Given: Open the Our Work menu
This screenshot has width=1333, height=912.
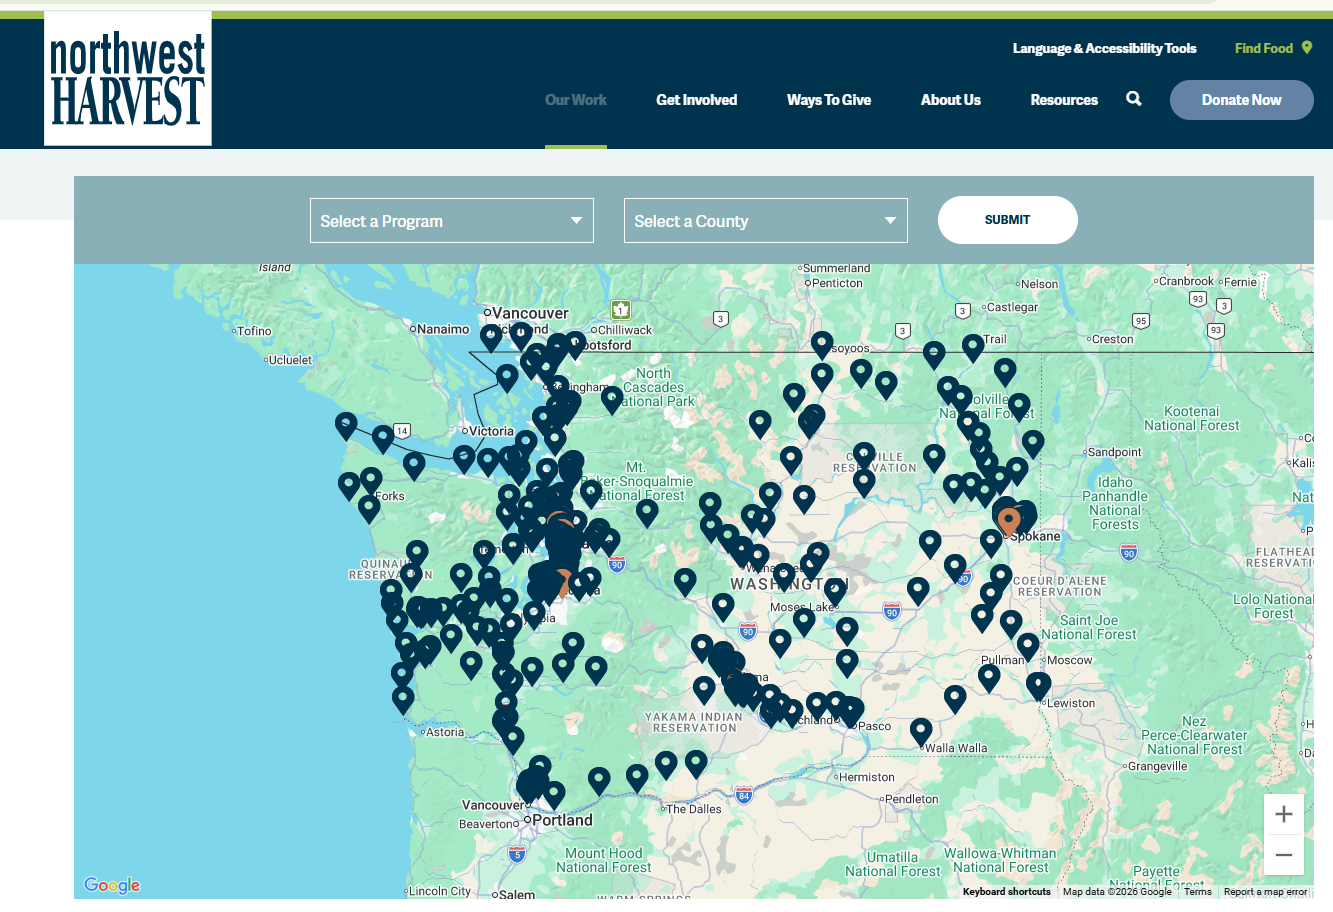Looking at the screenshot, I should [x=576, y=100].
